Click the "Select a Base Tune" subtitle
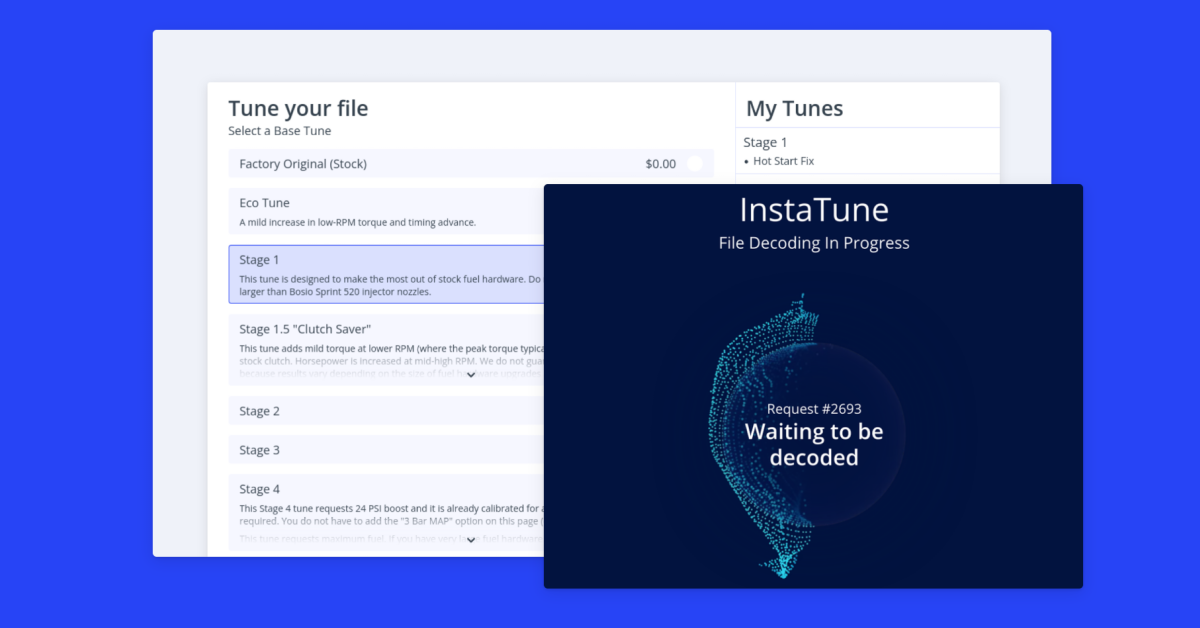Viewport: 1200px width, 628px height. (279, 131)
